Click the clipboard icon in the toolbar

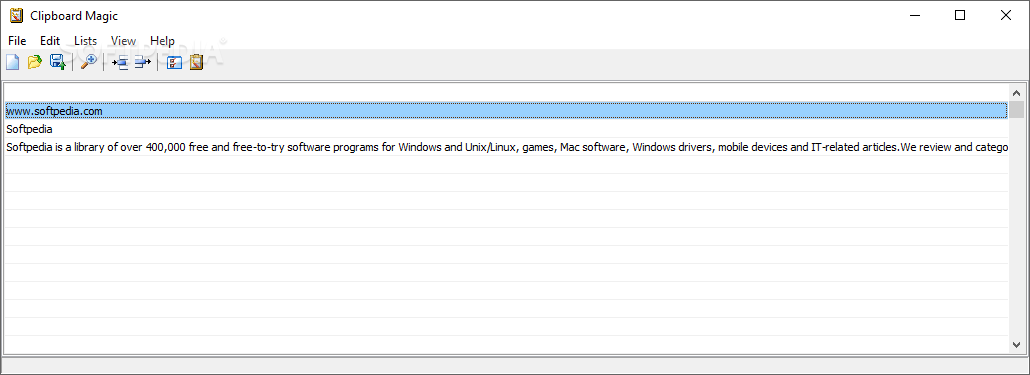[x=196, y=62]
